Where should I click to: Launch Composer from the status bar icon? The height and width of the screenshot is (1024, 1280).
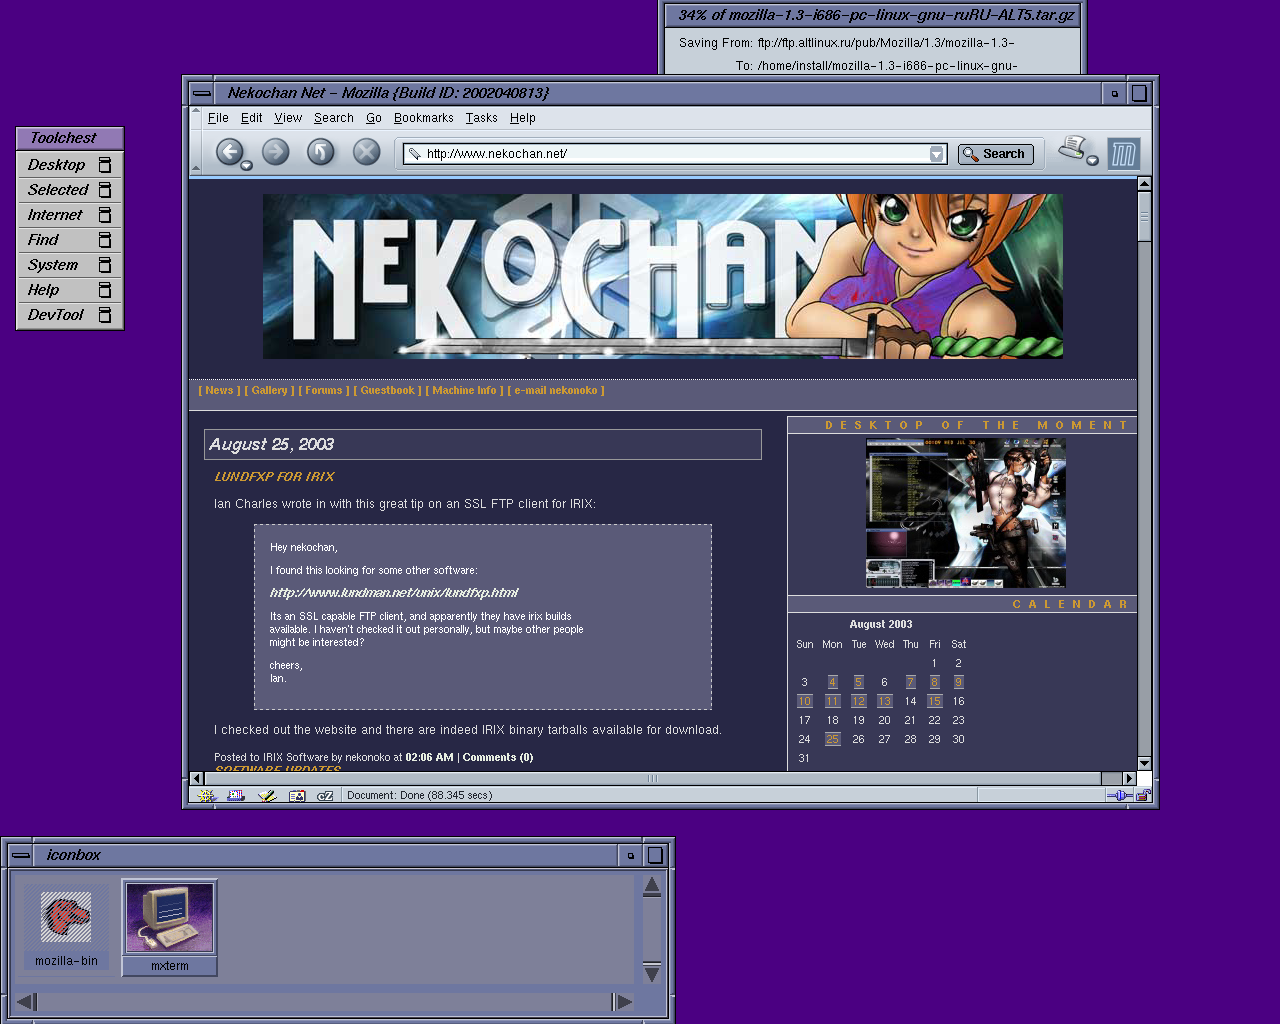pyautogui.click(x=266, y=796)
